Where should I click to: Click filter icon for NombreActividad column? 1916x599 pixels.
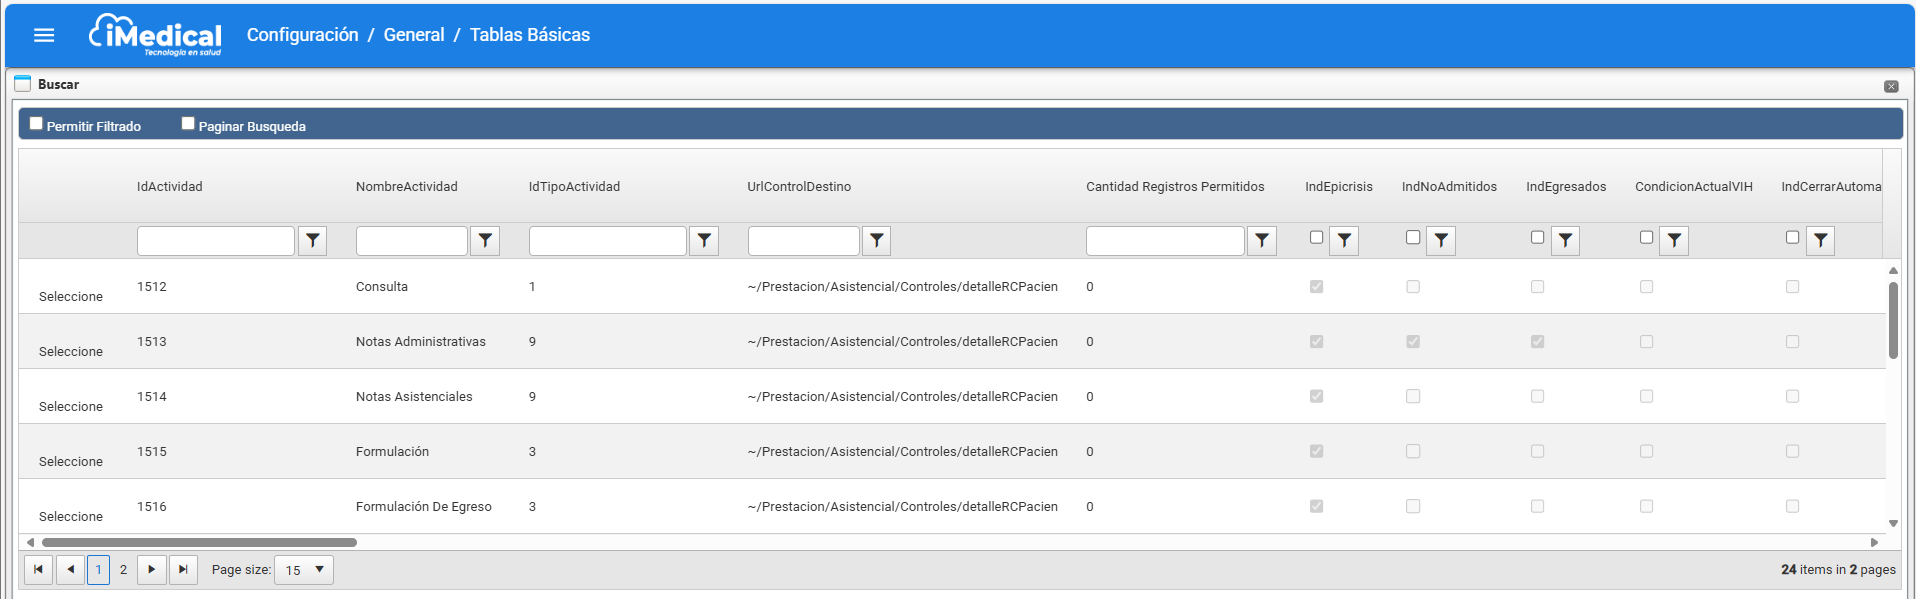[x=485, y=240]
